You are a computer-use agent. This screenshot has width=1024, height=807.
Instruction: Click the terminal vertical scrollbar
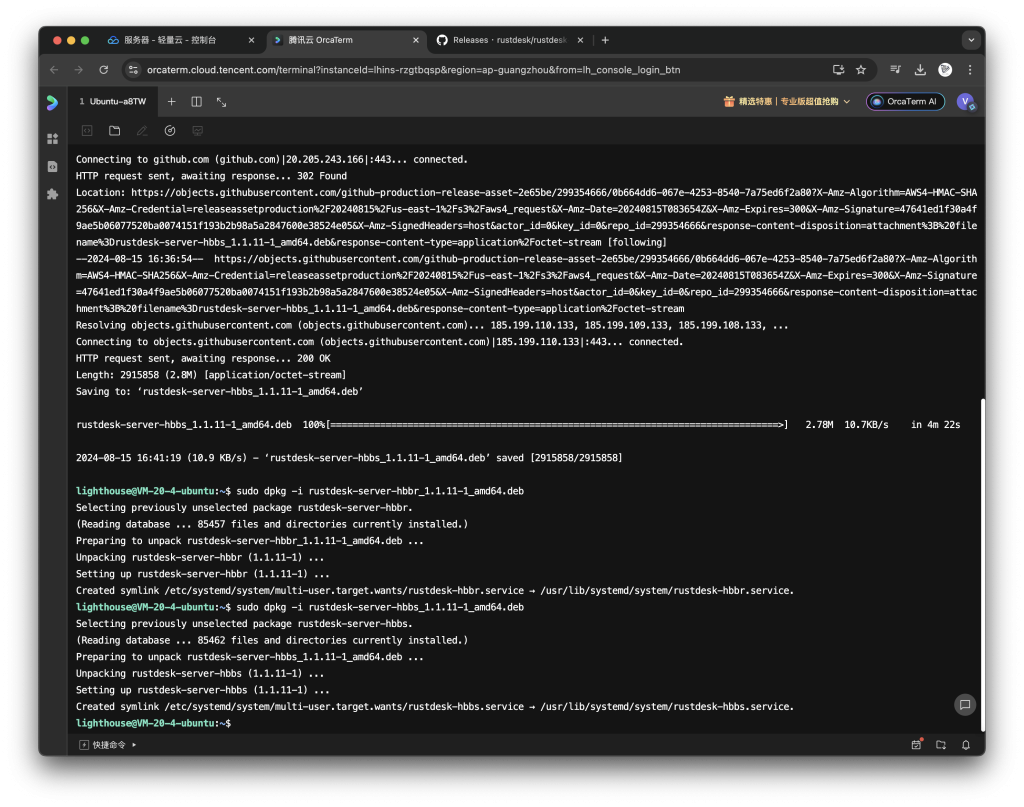[981, 560]
